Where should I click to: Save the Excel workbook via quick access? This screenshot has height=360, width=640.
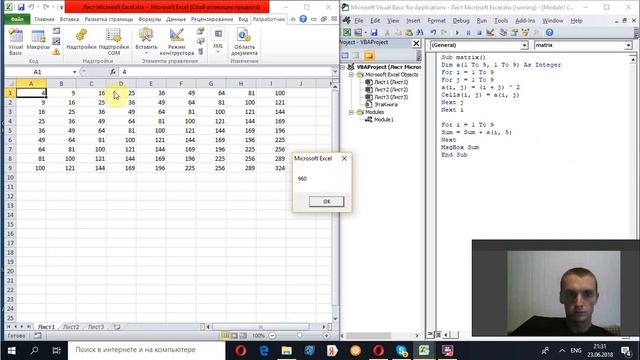click(x=21, y=7)
